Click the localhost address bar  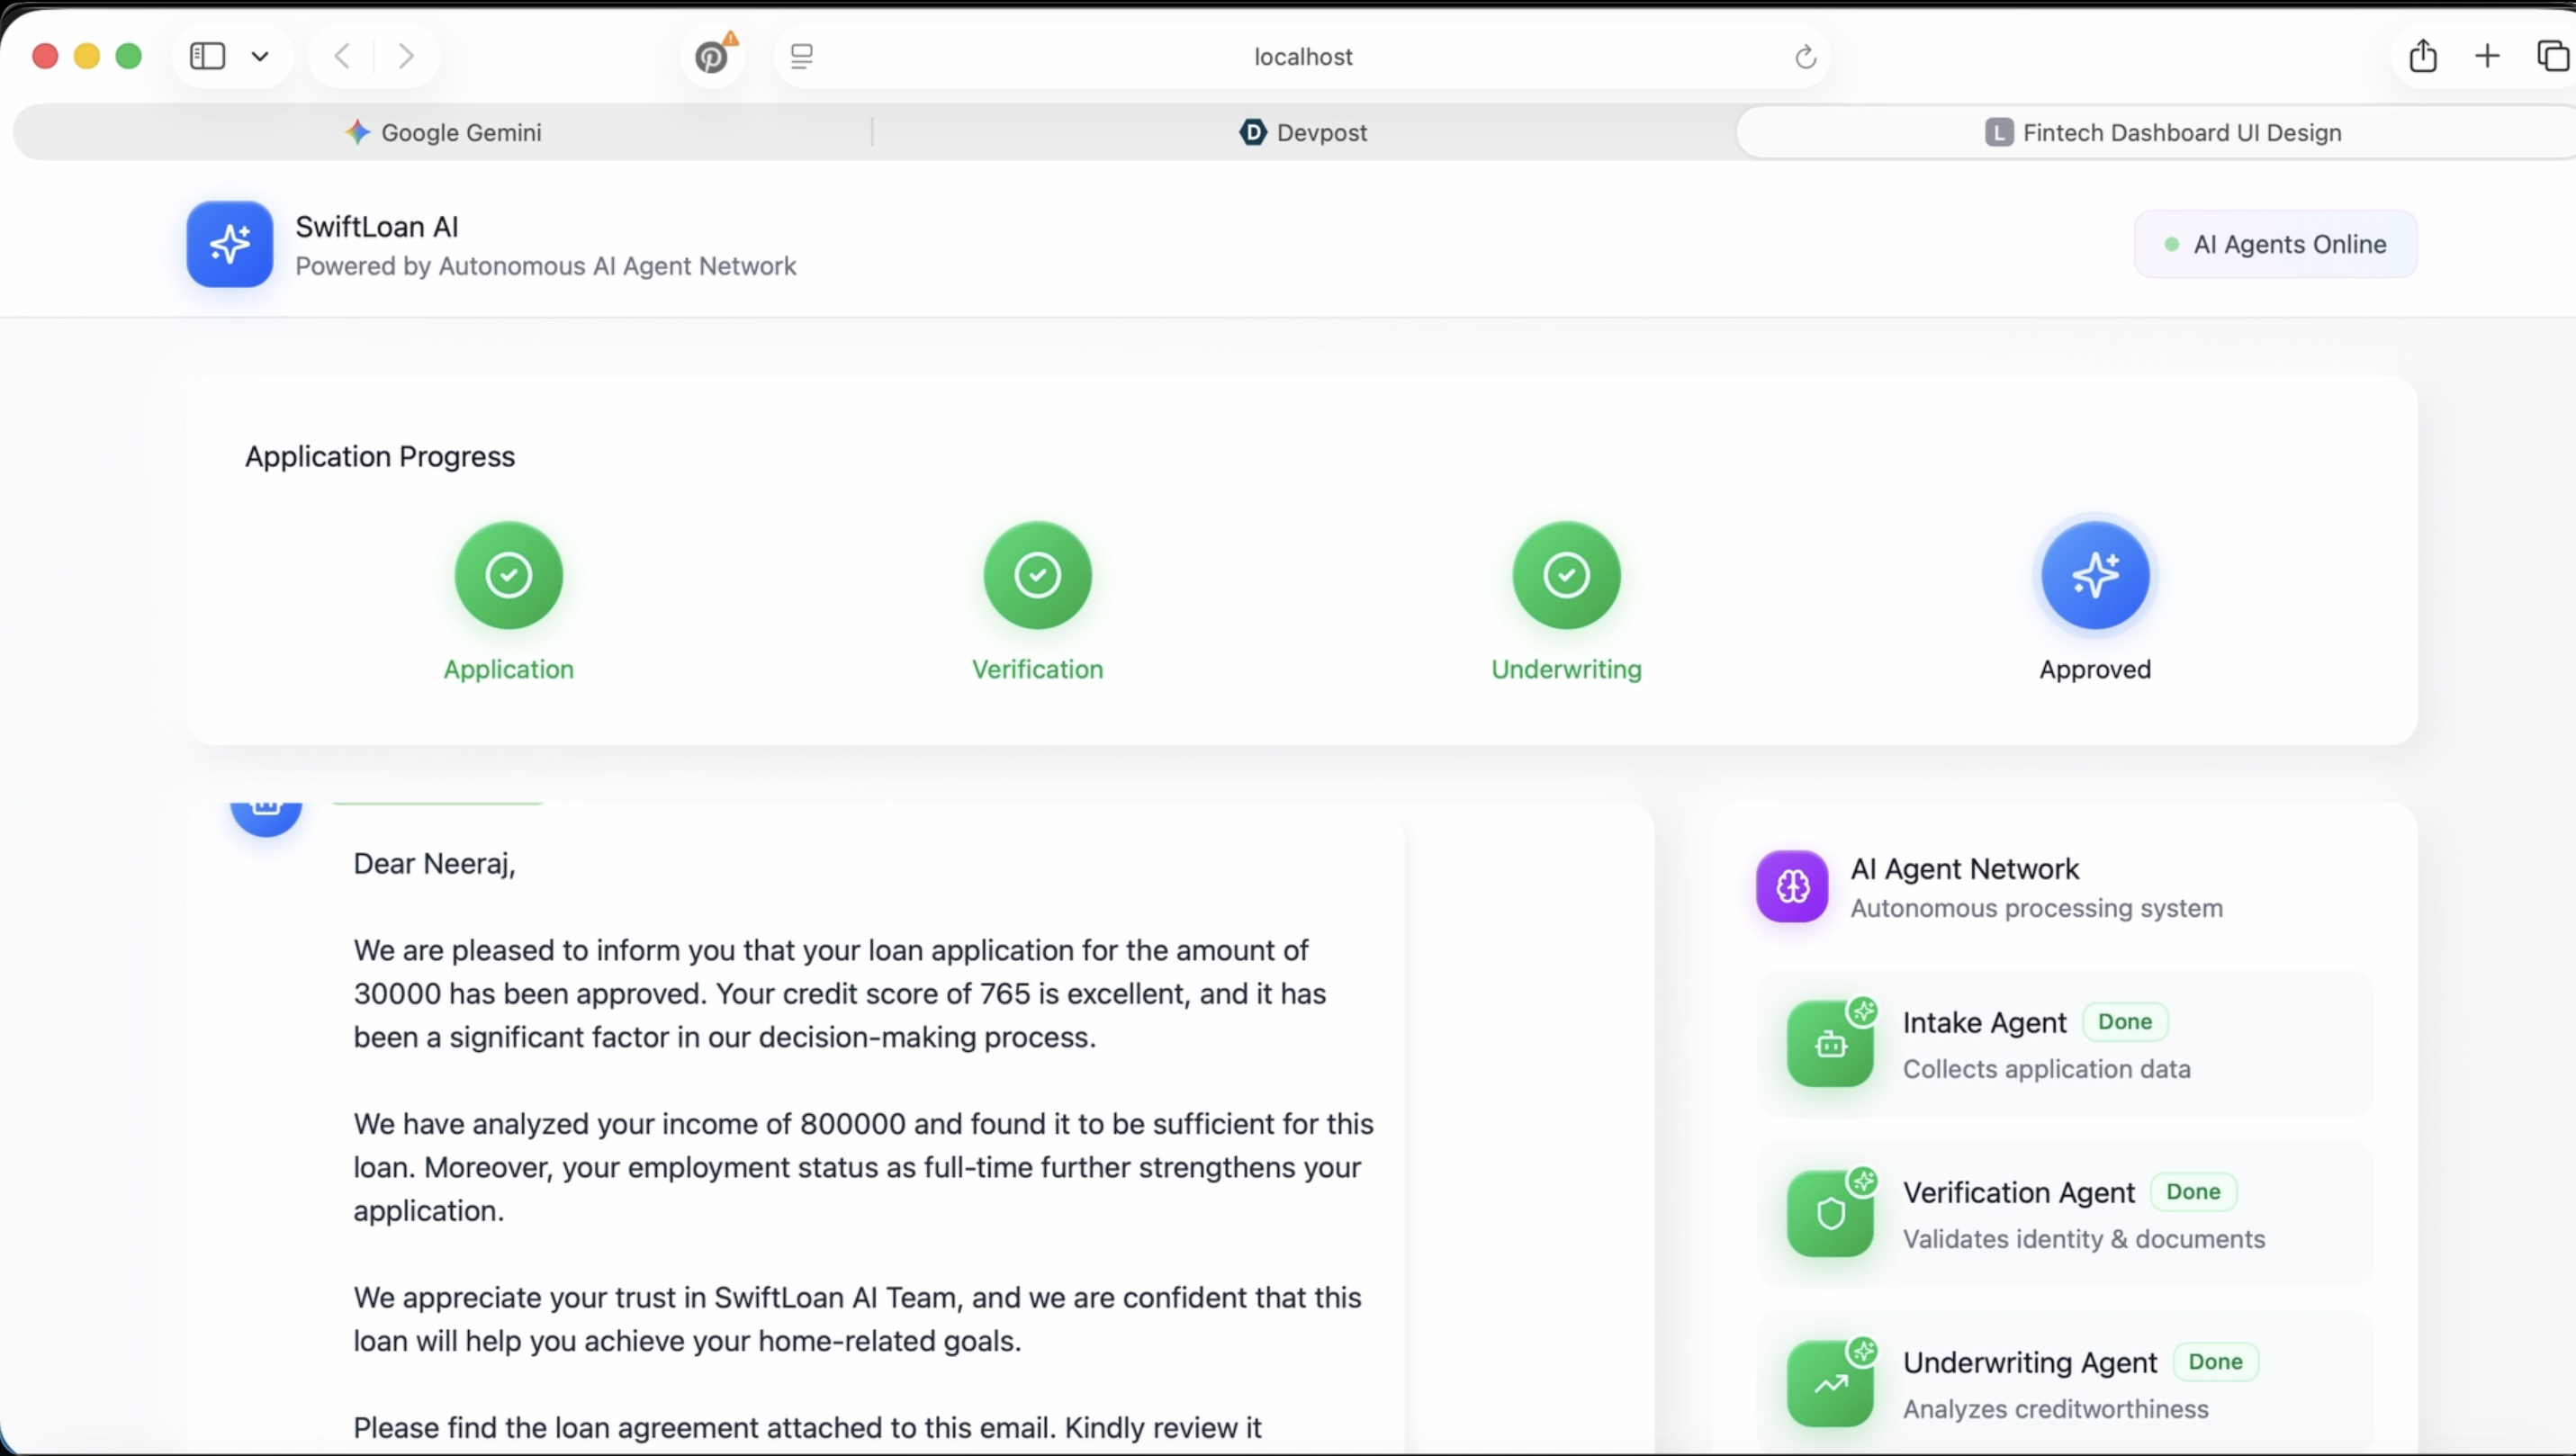click(x=1302, y=57)
